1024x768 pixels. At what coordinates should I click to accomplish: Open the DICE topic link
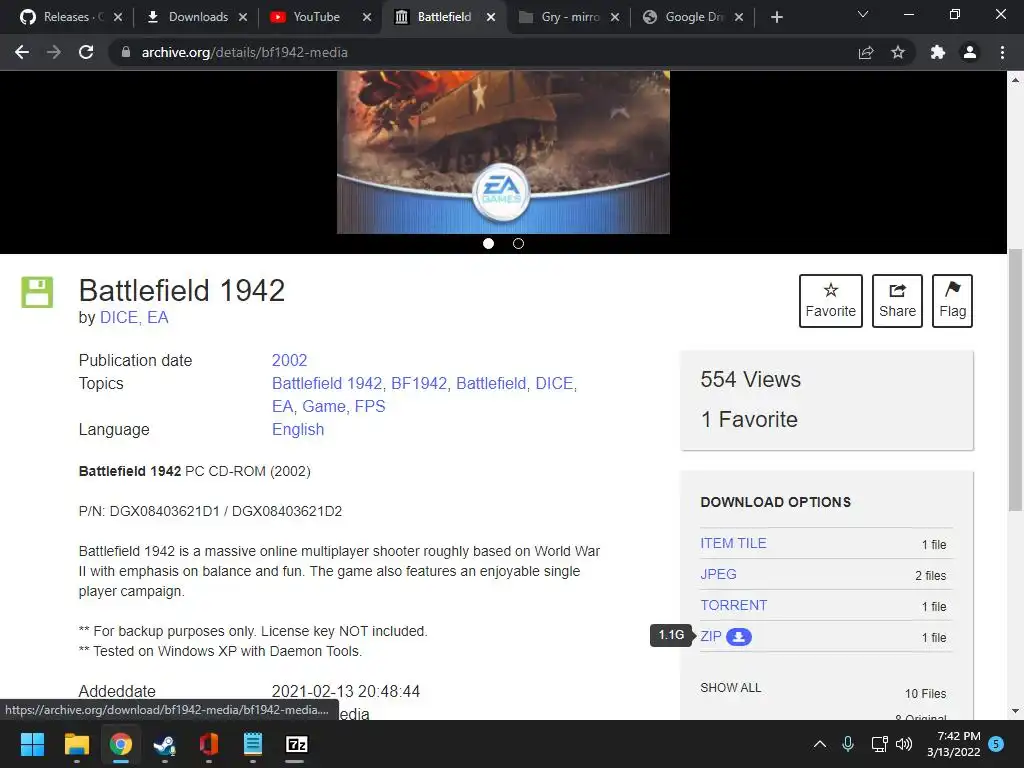(x=556, y=383)
